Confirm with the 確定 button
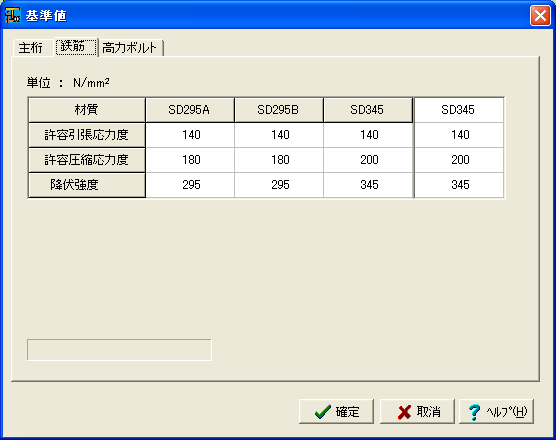This screenshot has width=556, height=440. click(x=336, y=412)
